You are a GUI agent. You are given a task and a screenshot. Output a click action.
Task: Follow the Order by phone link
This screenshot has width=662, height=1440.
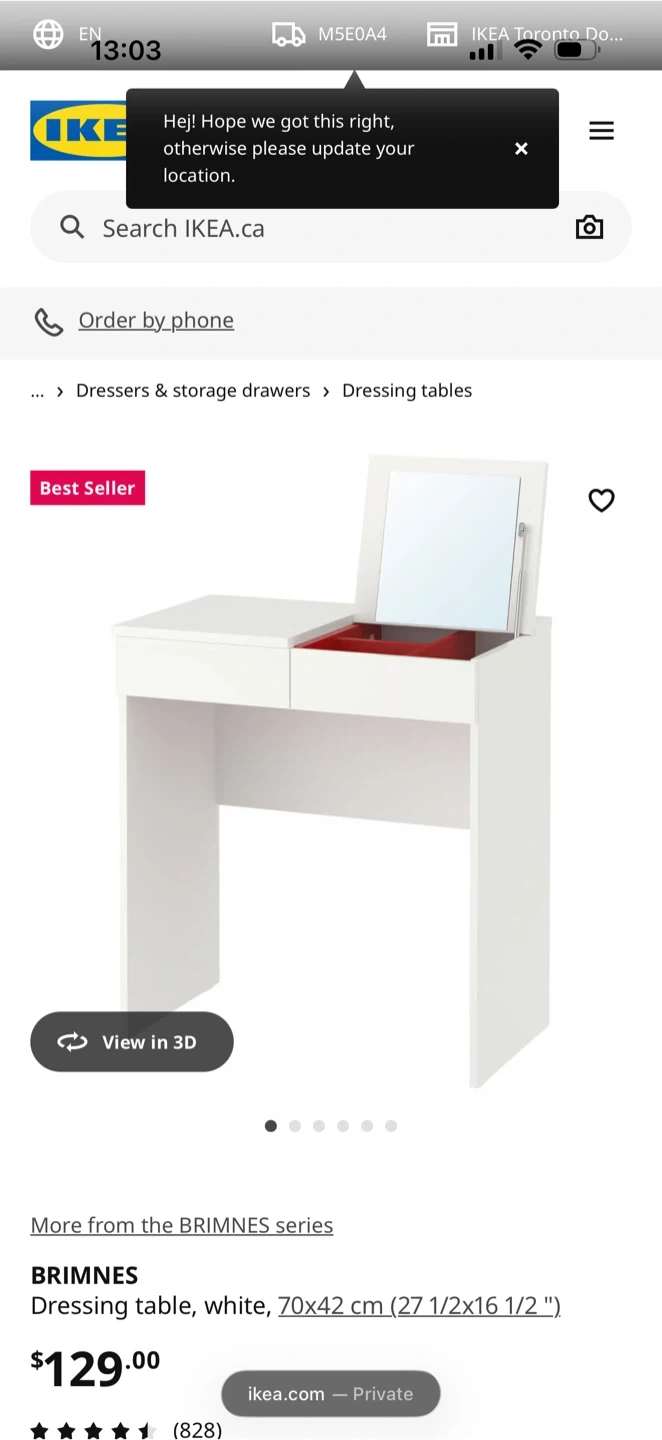(156, 320)
